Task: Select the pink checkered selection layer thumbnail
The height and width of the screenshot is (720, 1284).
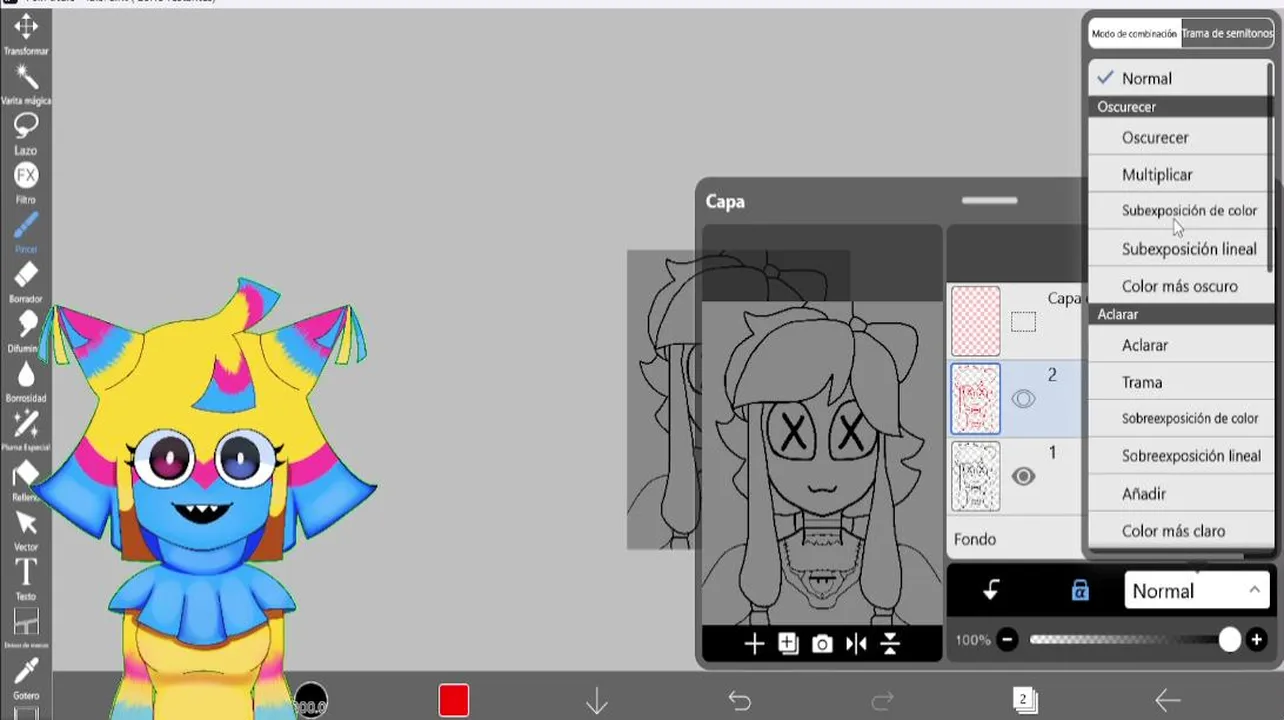Action: (975, 321)
